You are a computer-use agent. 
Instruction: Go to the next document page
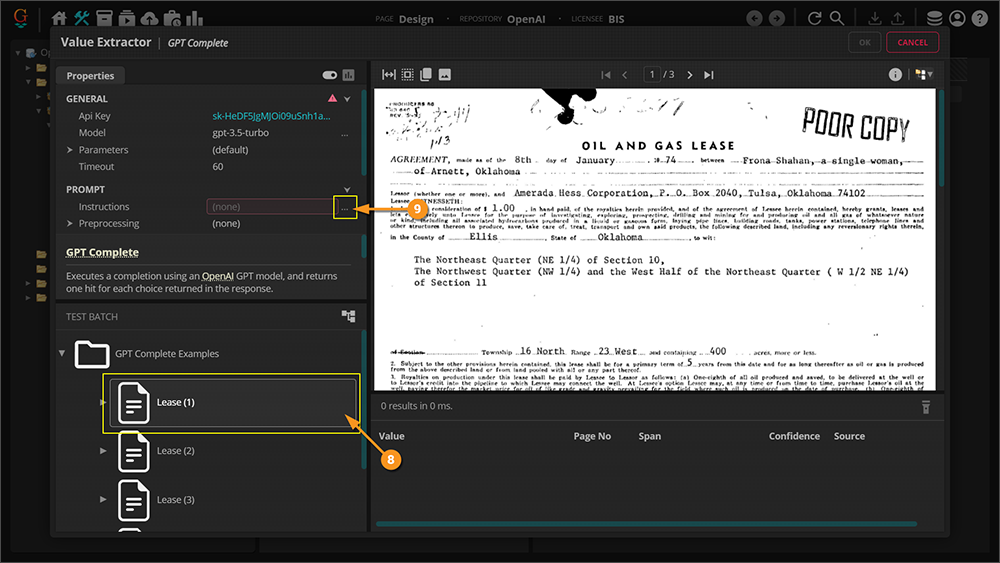click(690, 75)
